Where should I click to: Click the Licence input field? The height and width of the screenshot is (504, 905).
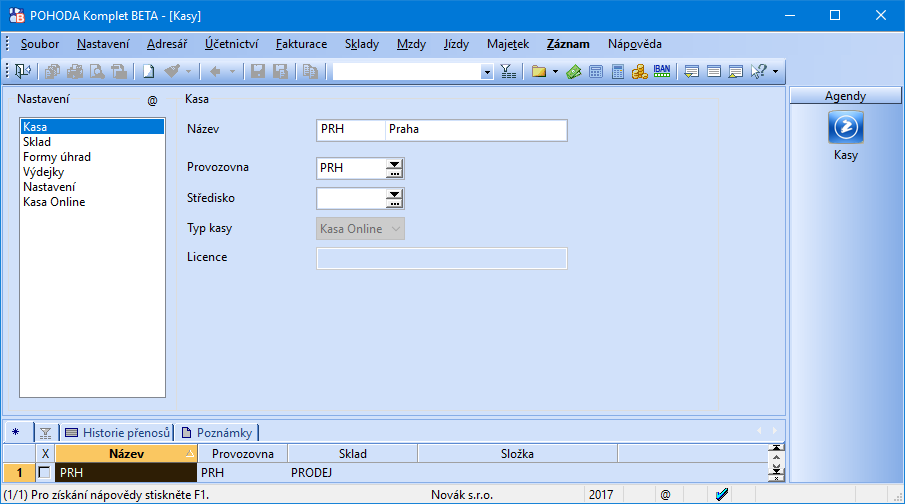pos(442,258)
